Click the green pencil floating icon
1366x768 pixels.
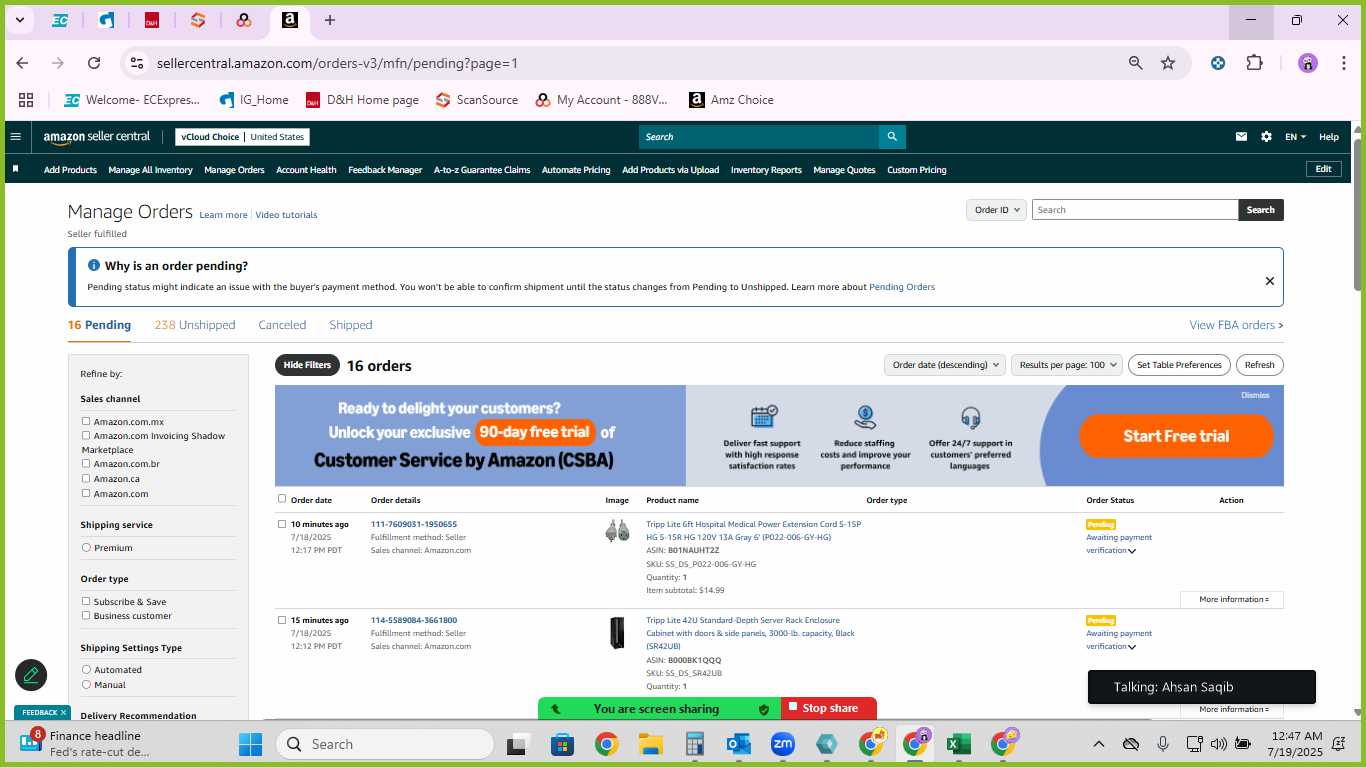tap(31, 675)
